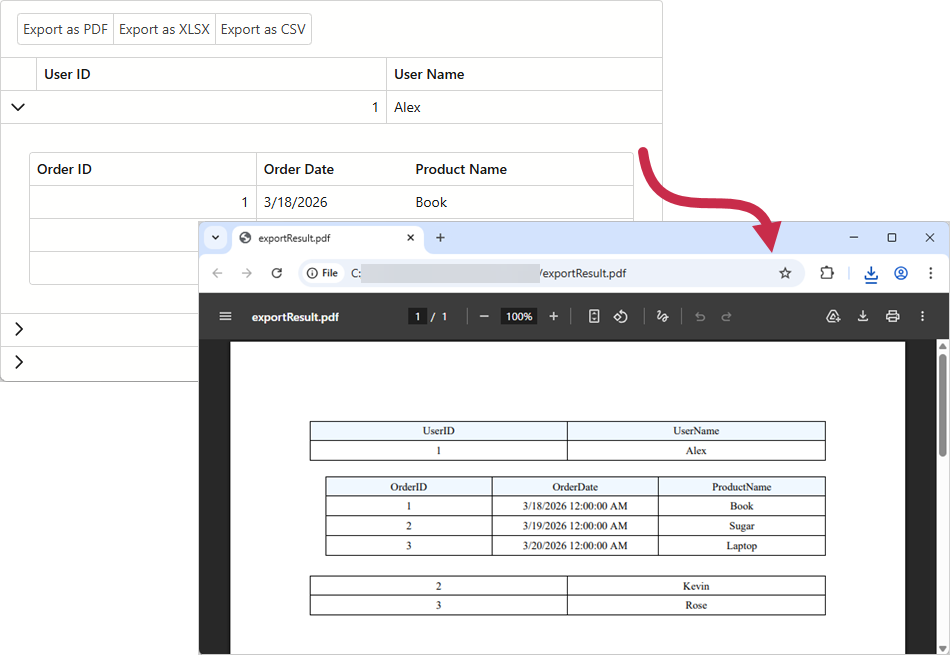Click the File site info chip
This screenshot has height=655, width=950.
click(322, 273)
